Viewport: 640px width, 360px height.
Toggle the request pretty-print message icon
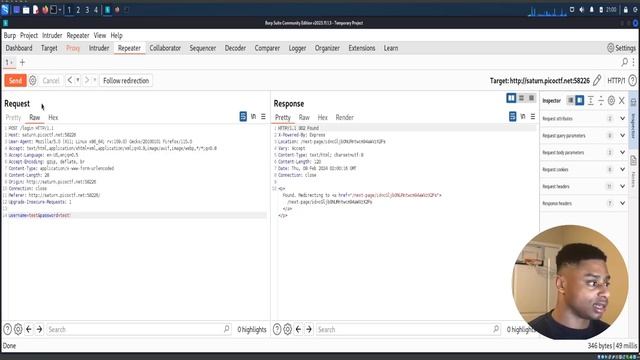(x=243, y=117)
